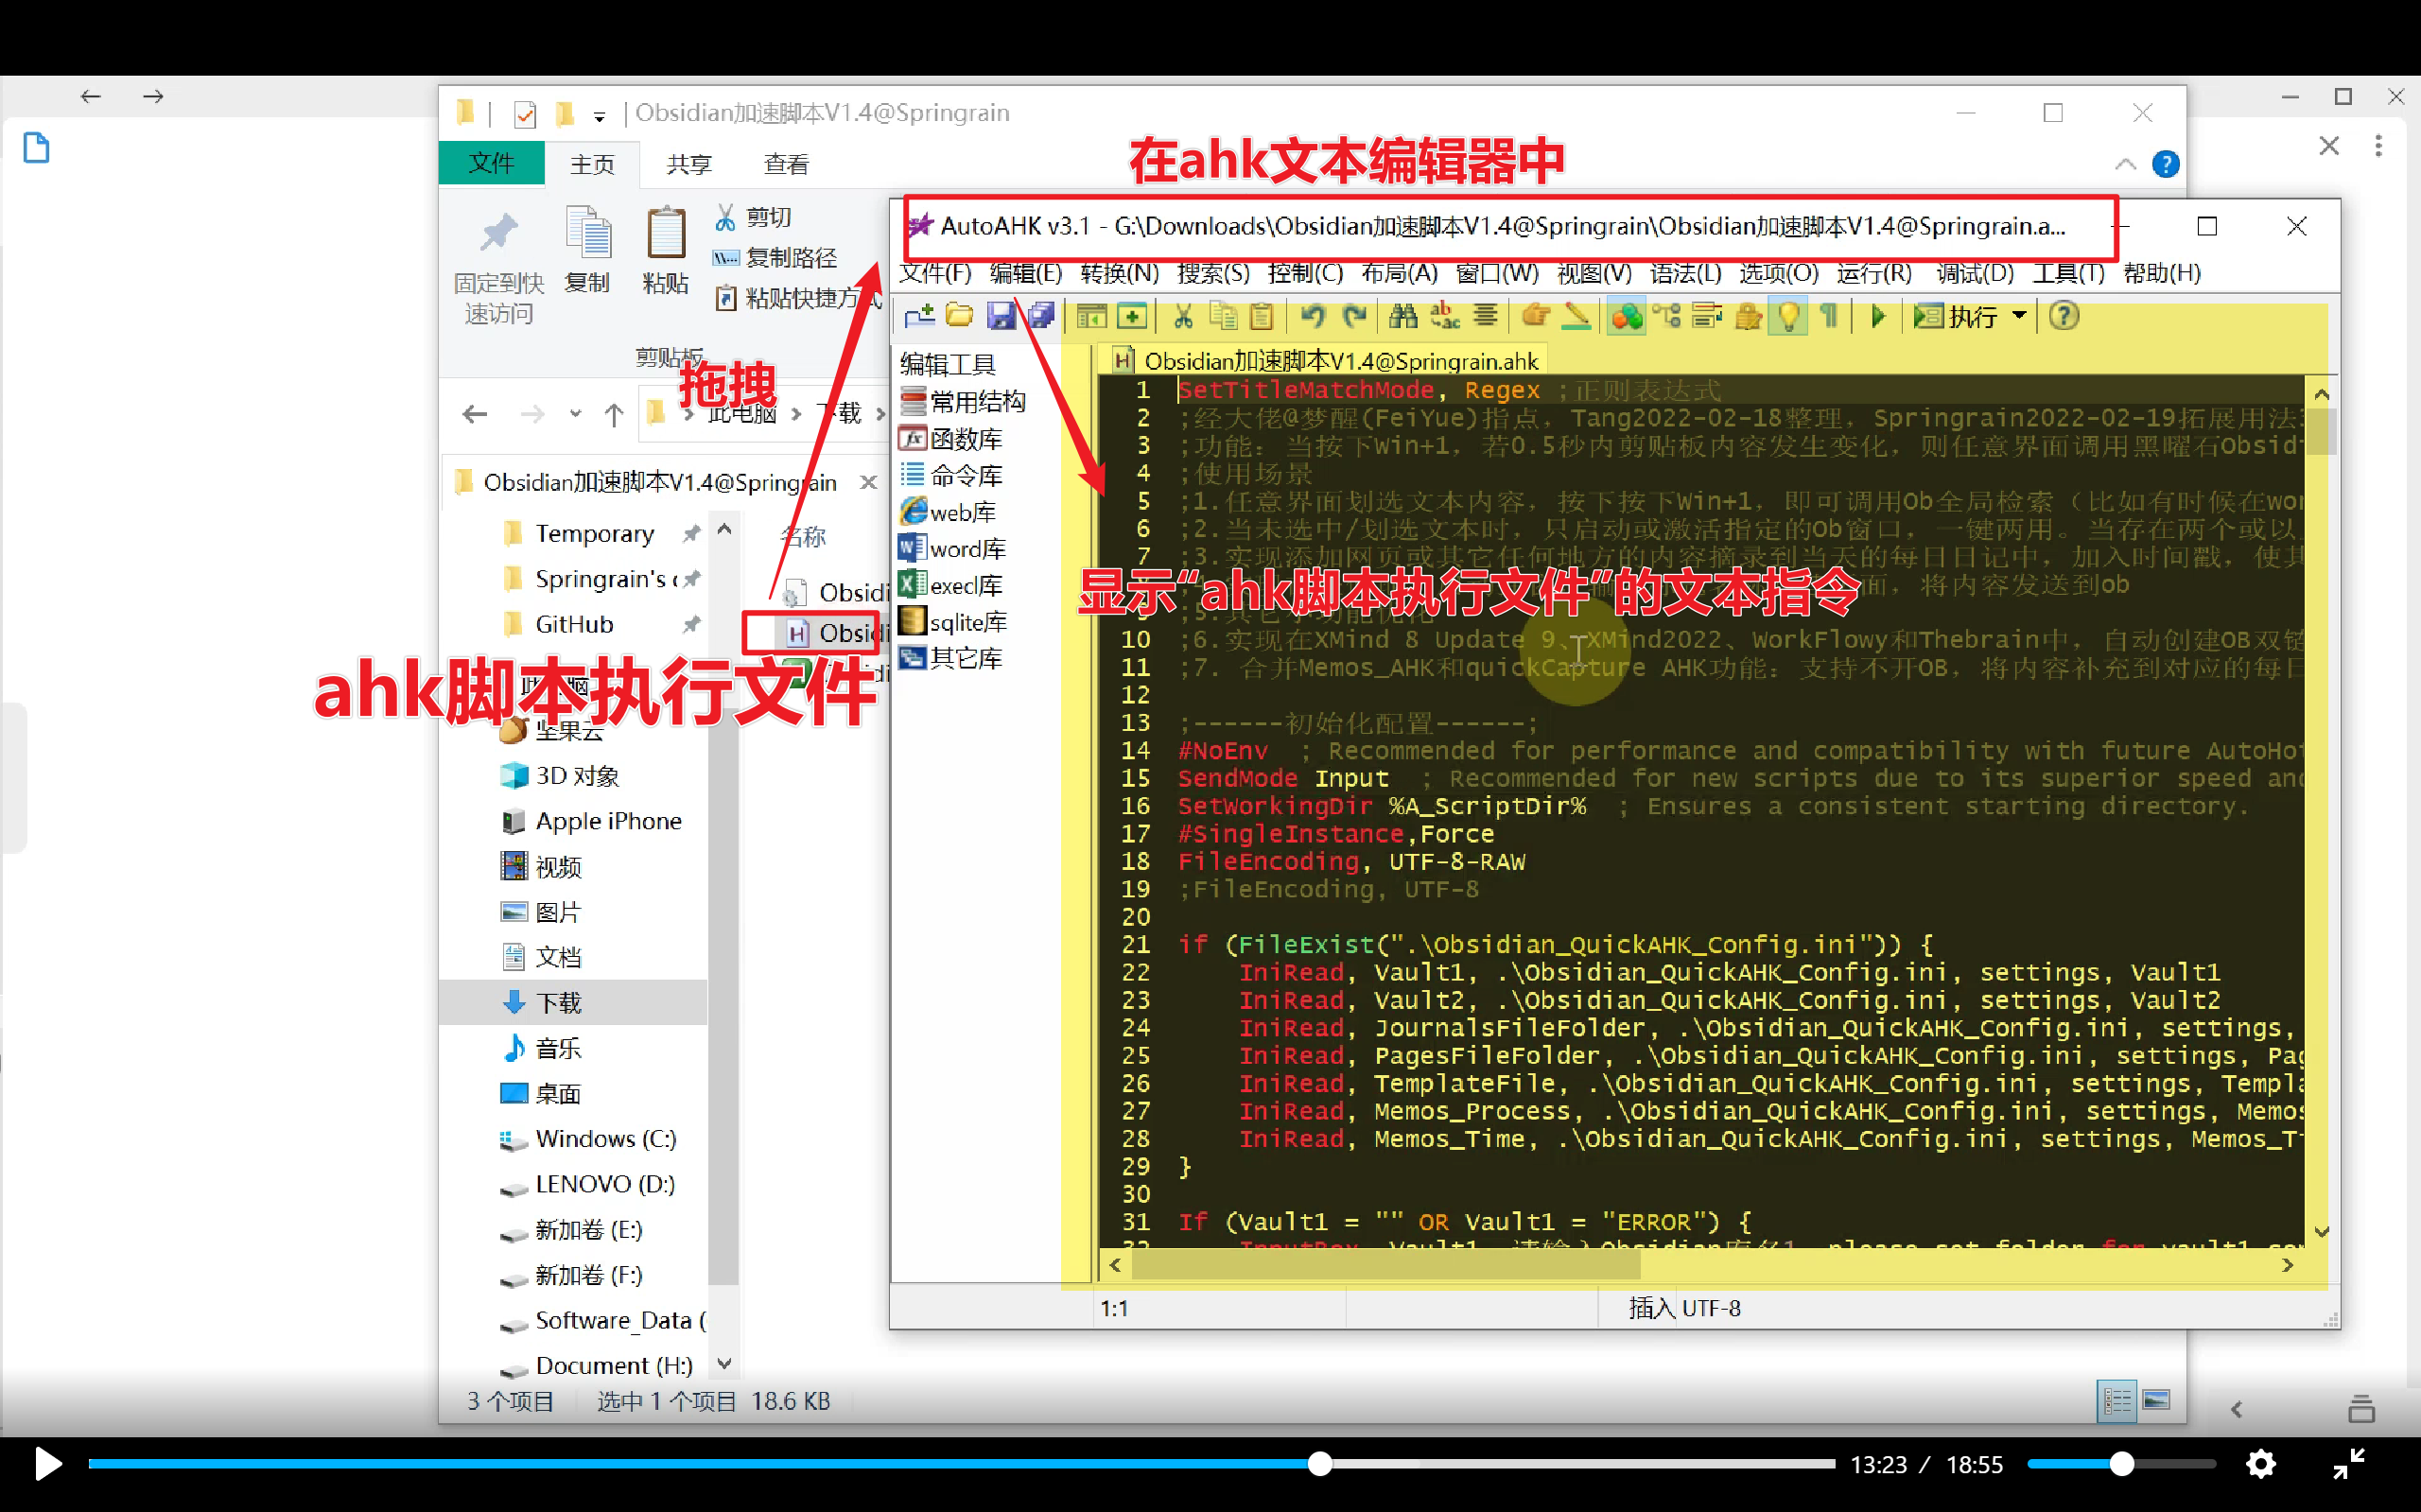
Task: Click the video progress slider handle
Action: (x=1320, y=1464)
